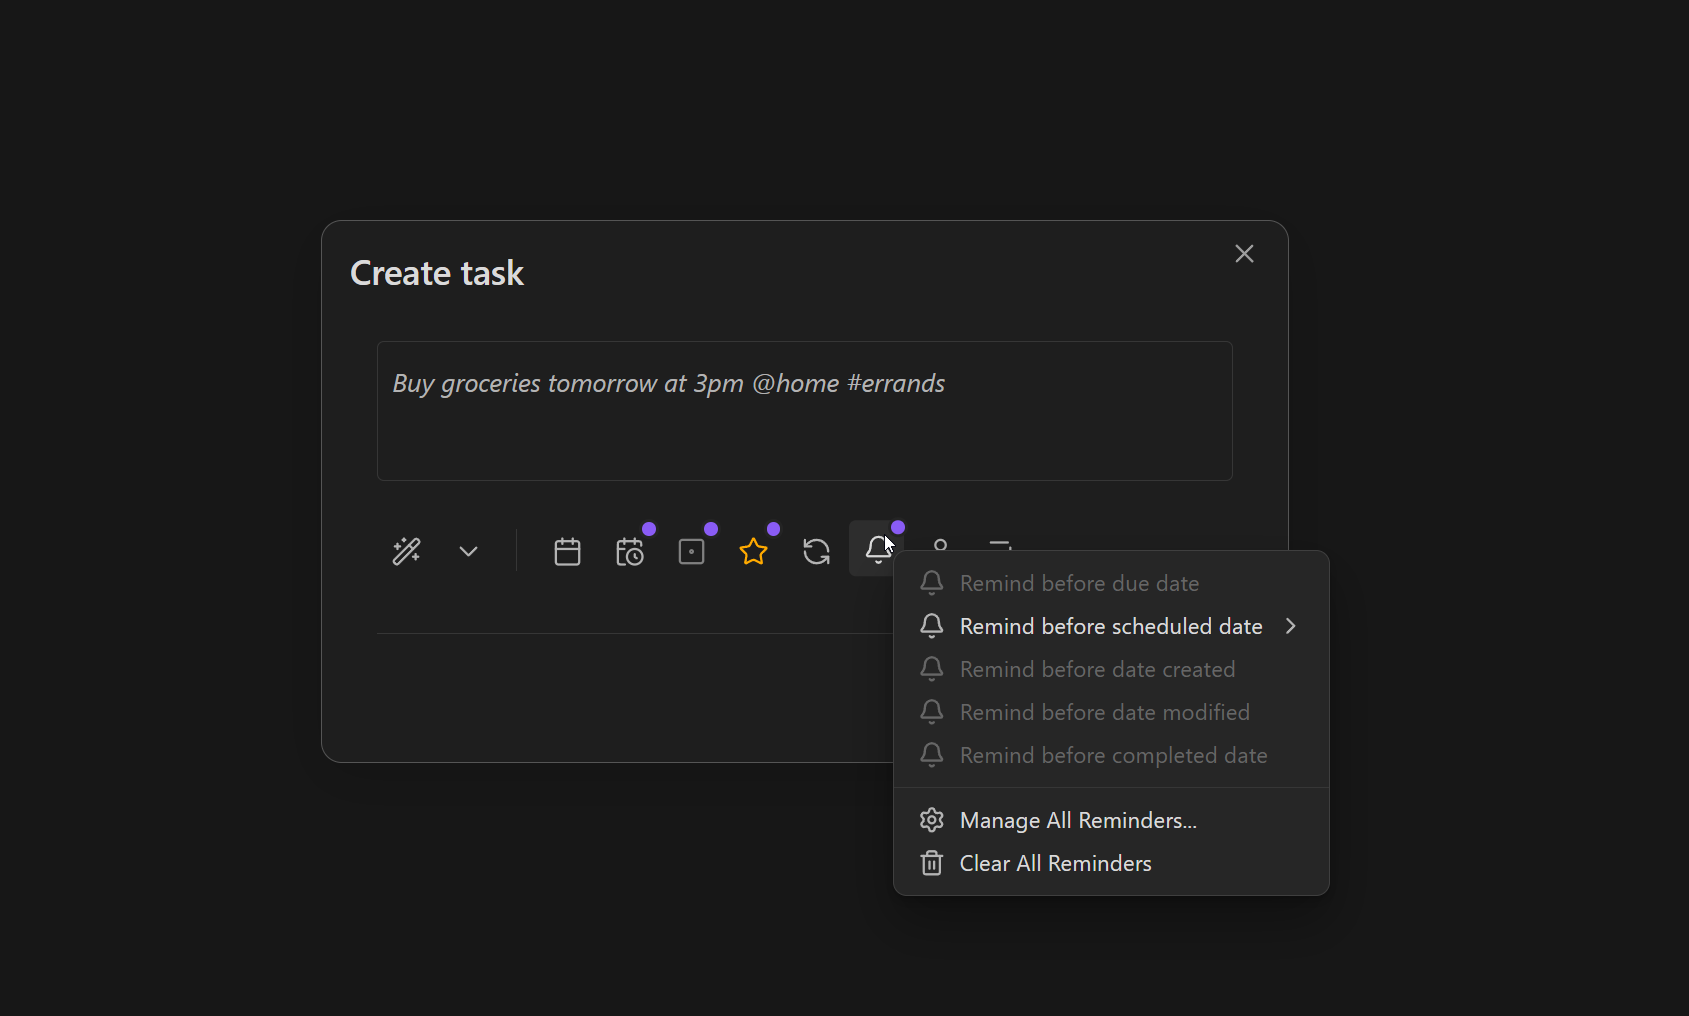Select the magic wand smart parsing tool
Screen dimensions: 1689x1016
(406, 551)
